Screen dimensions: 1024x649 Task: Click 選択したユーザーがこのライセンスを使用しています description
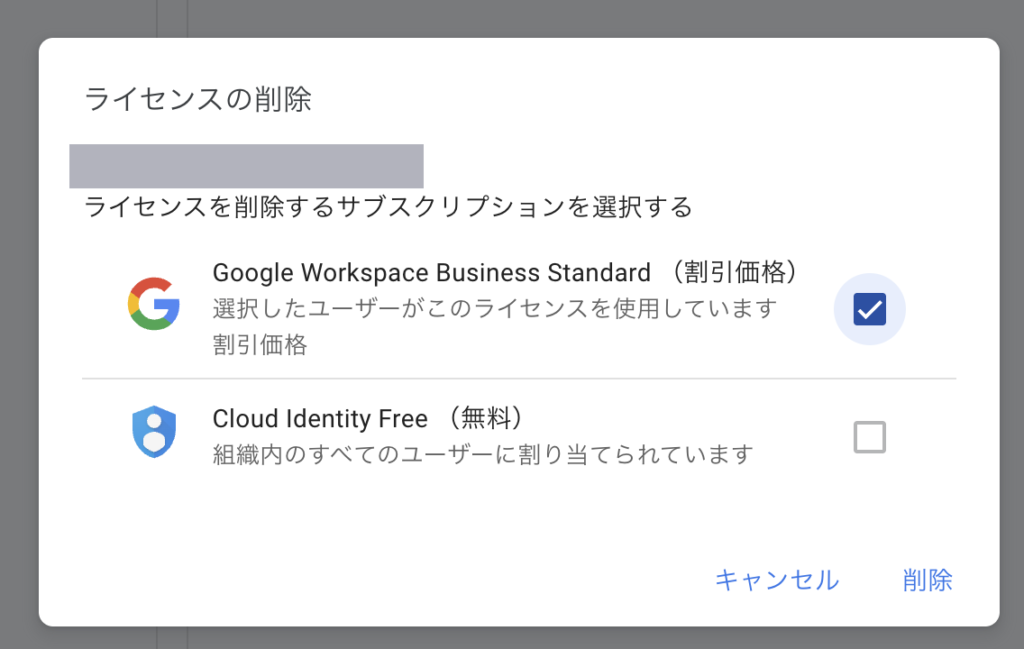[495, 308]
